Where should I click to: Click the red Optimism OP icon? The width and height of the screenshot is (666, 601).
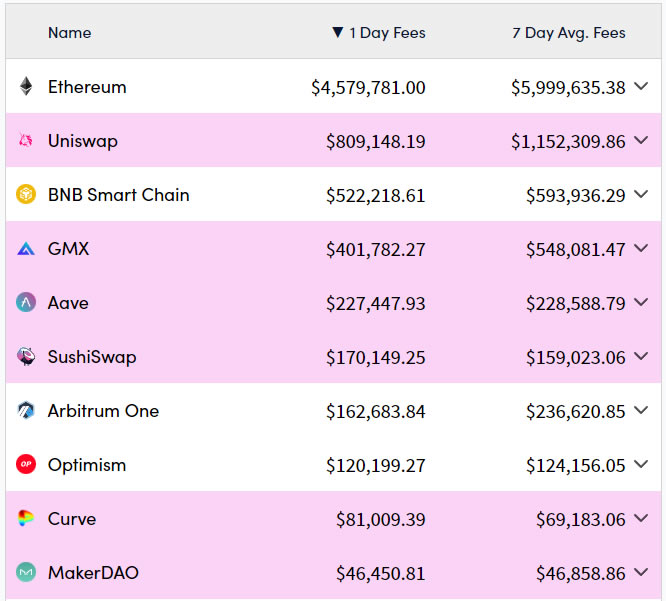(26, 465)
